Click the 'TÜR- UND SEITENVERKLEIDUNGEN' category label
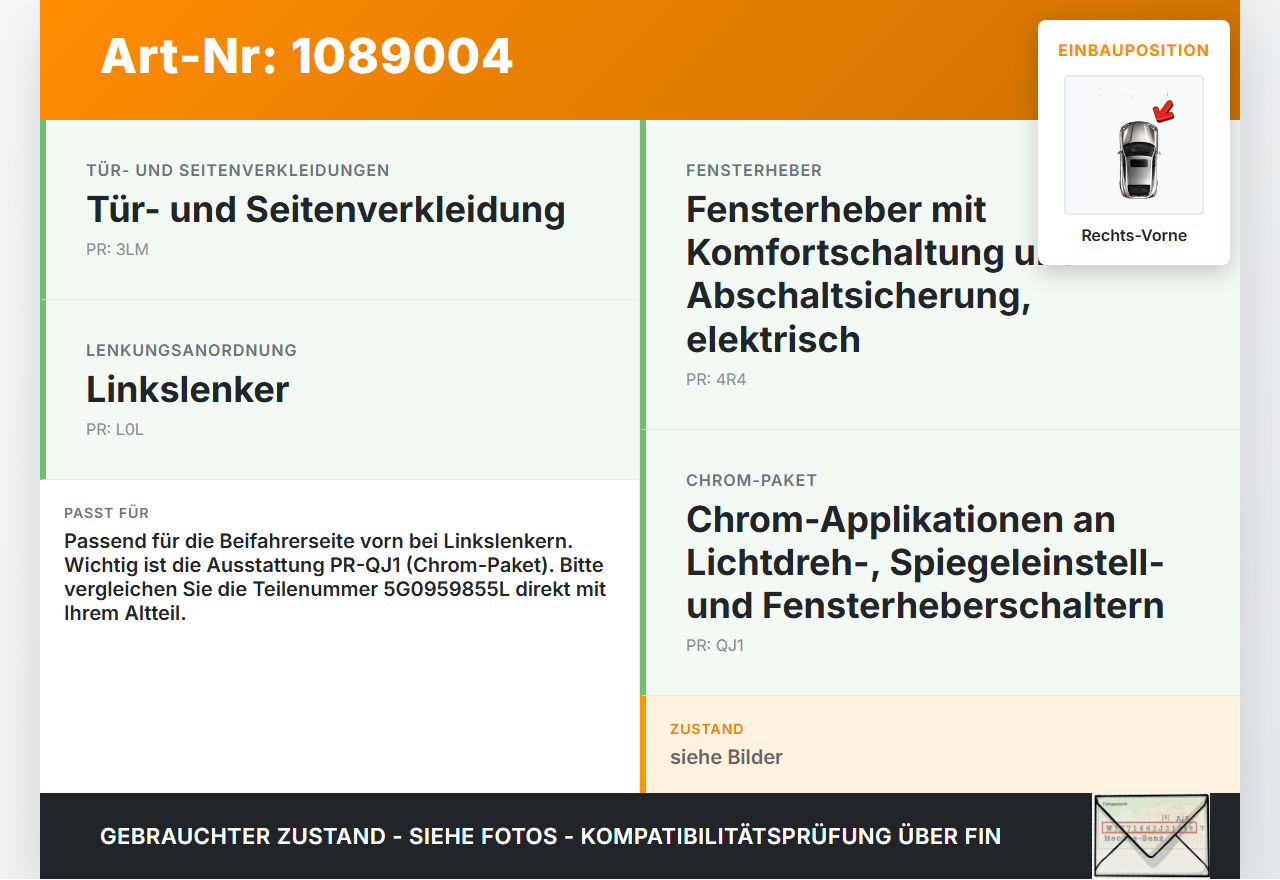The image size is (1280, 880). coord(238,171)
